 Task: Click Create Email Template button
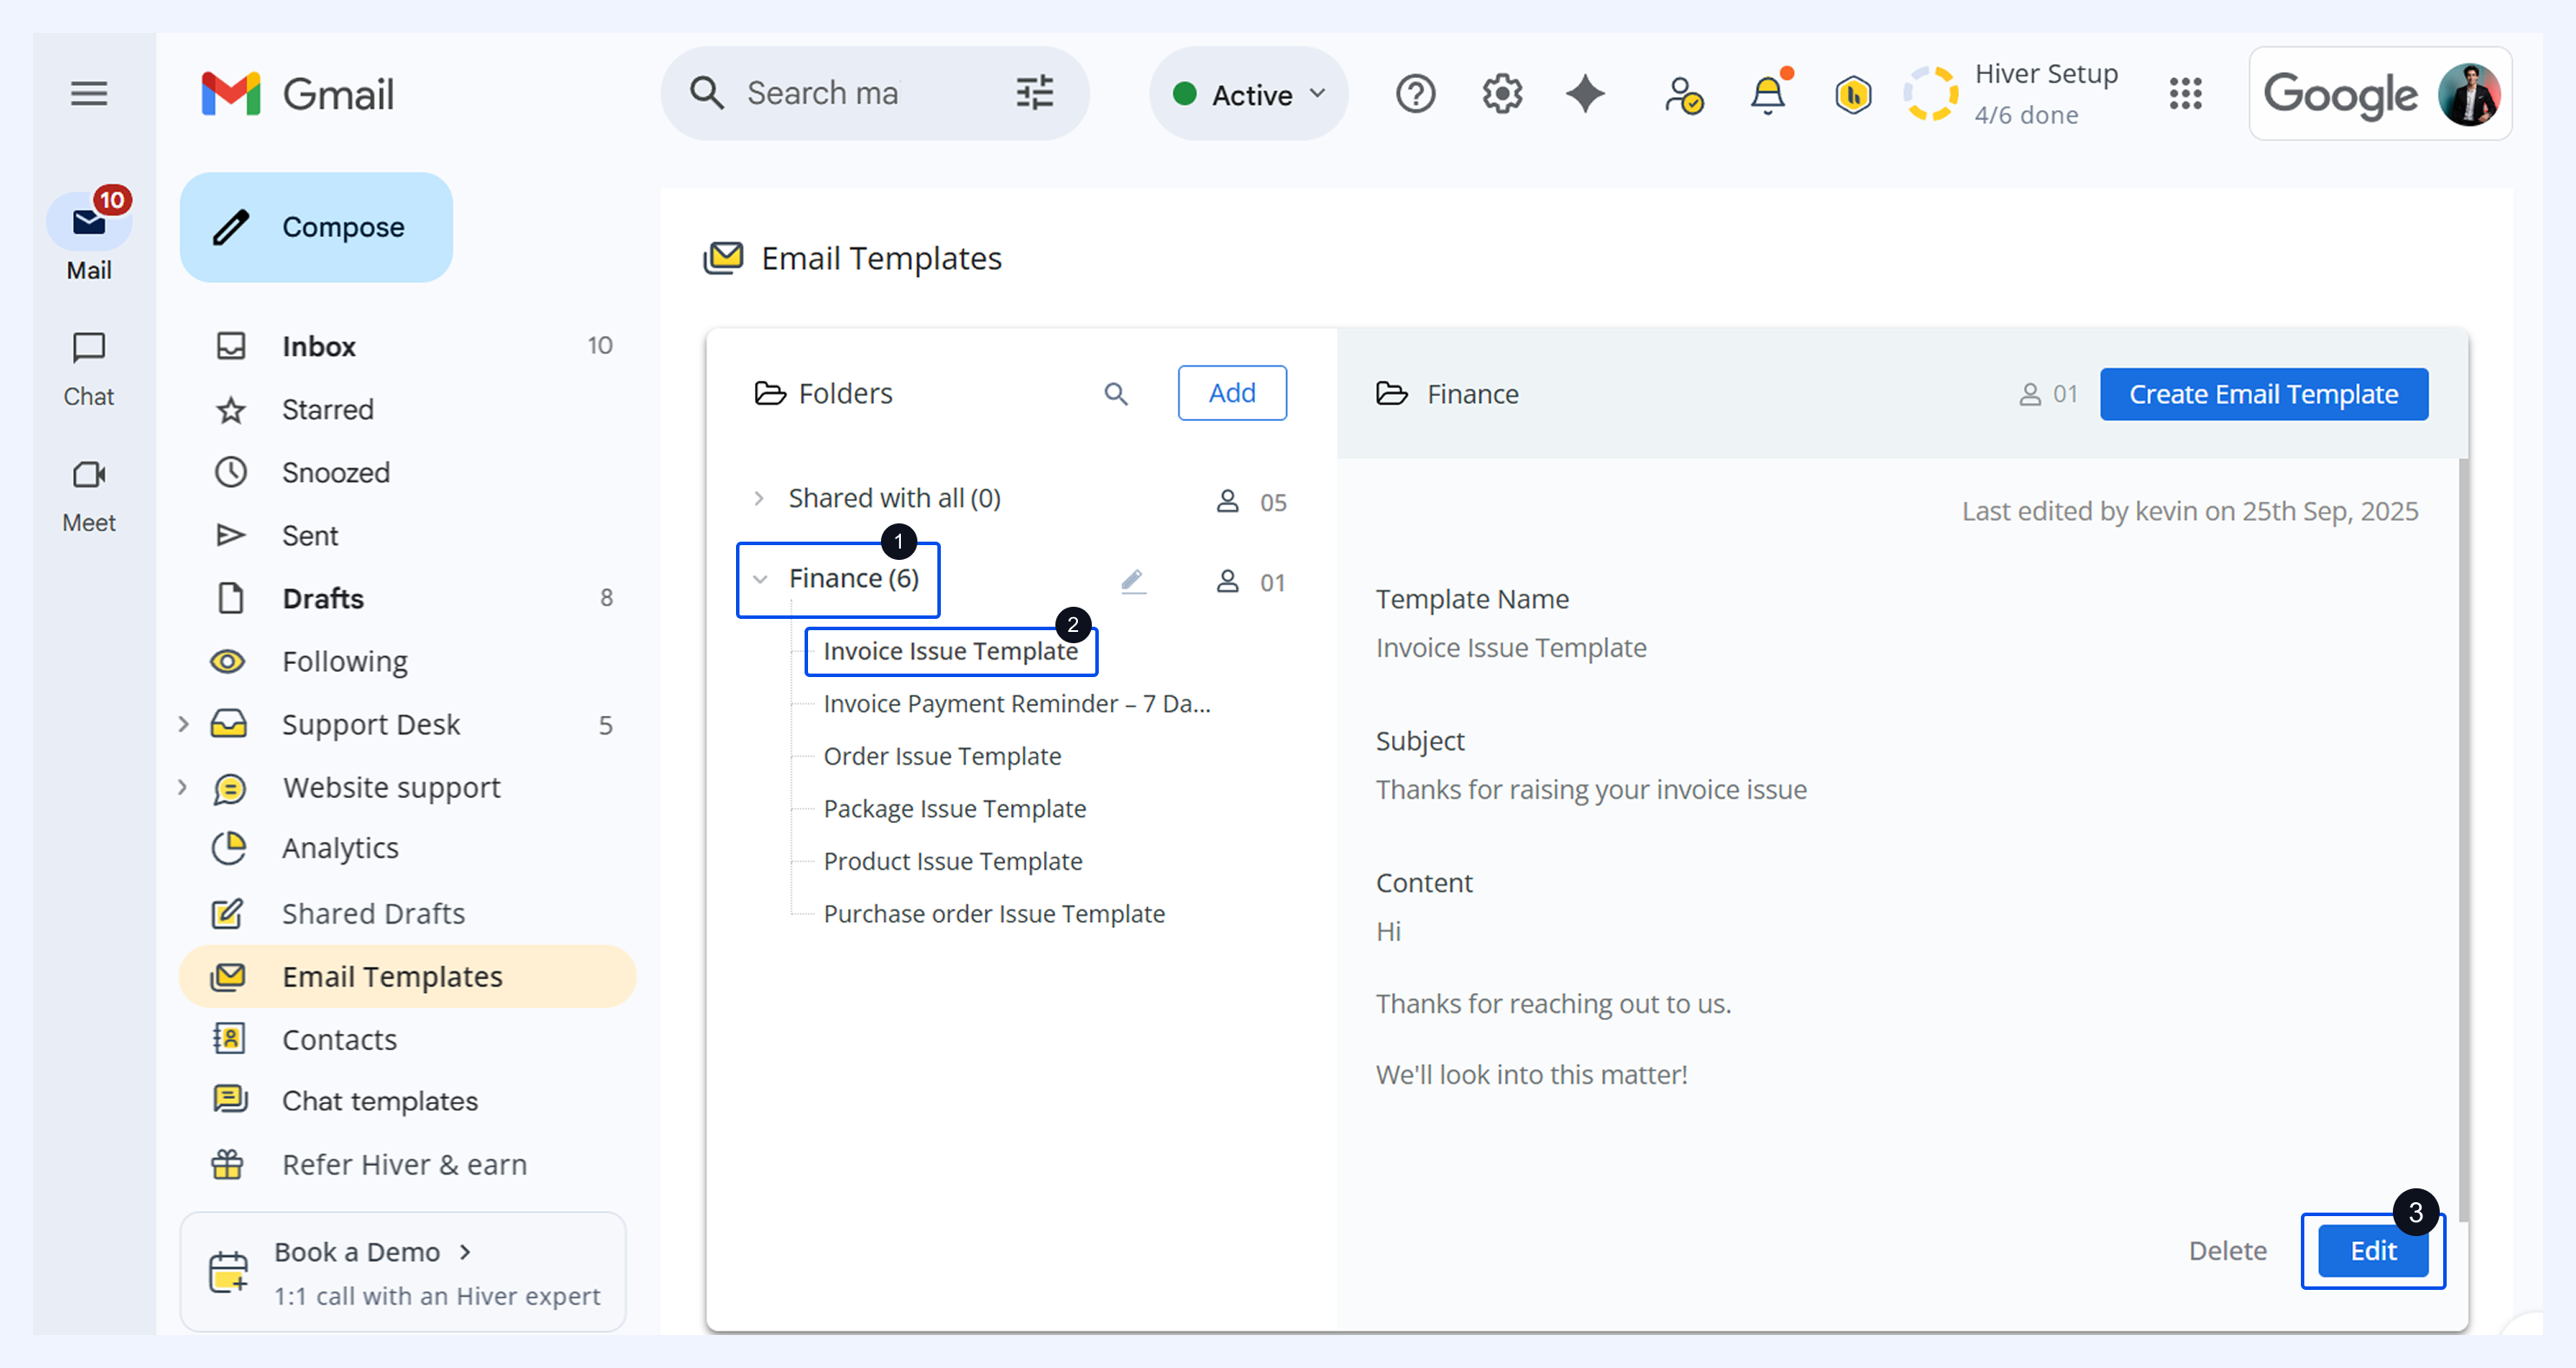(x=2263, y=394)
